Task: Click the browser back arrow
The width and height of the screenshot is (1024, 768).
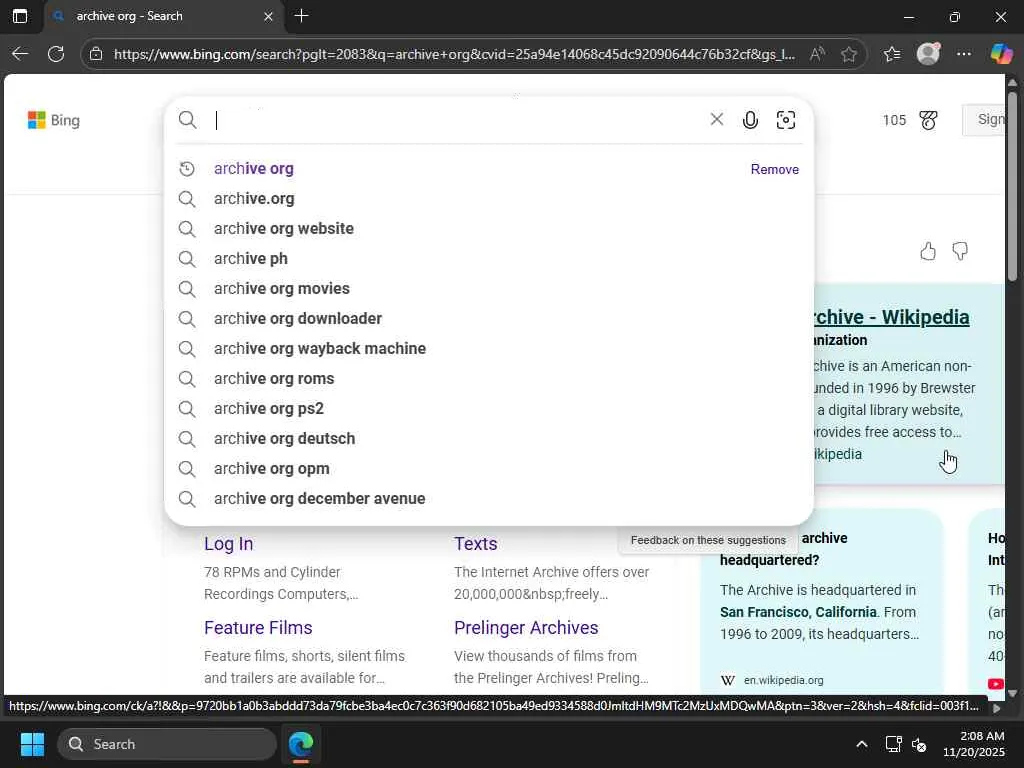Action: 20,54
